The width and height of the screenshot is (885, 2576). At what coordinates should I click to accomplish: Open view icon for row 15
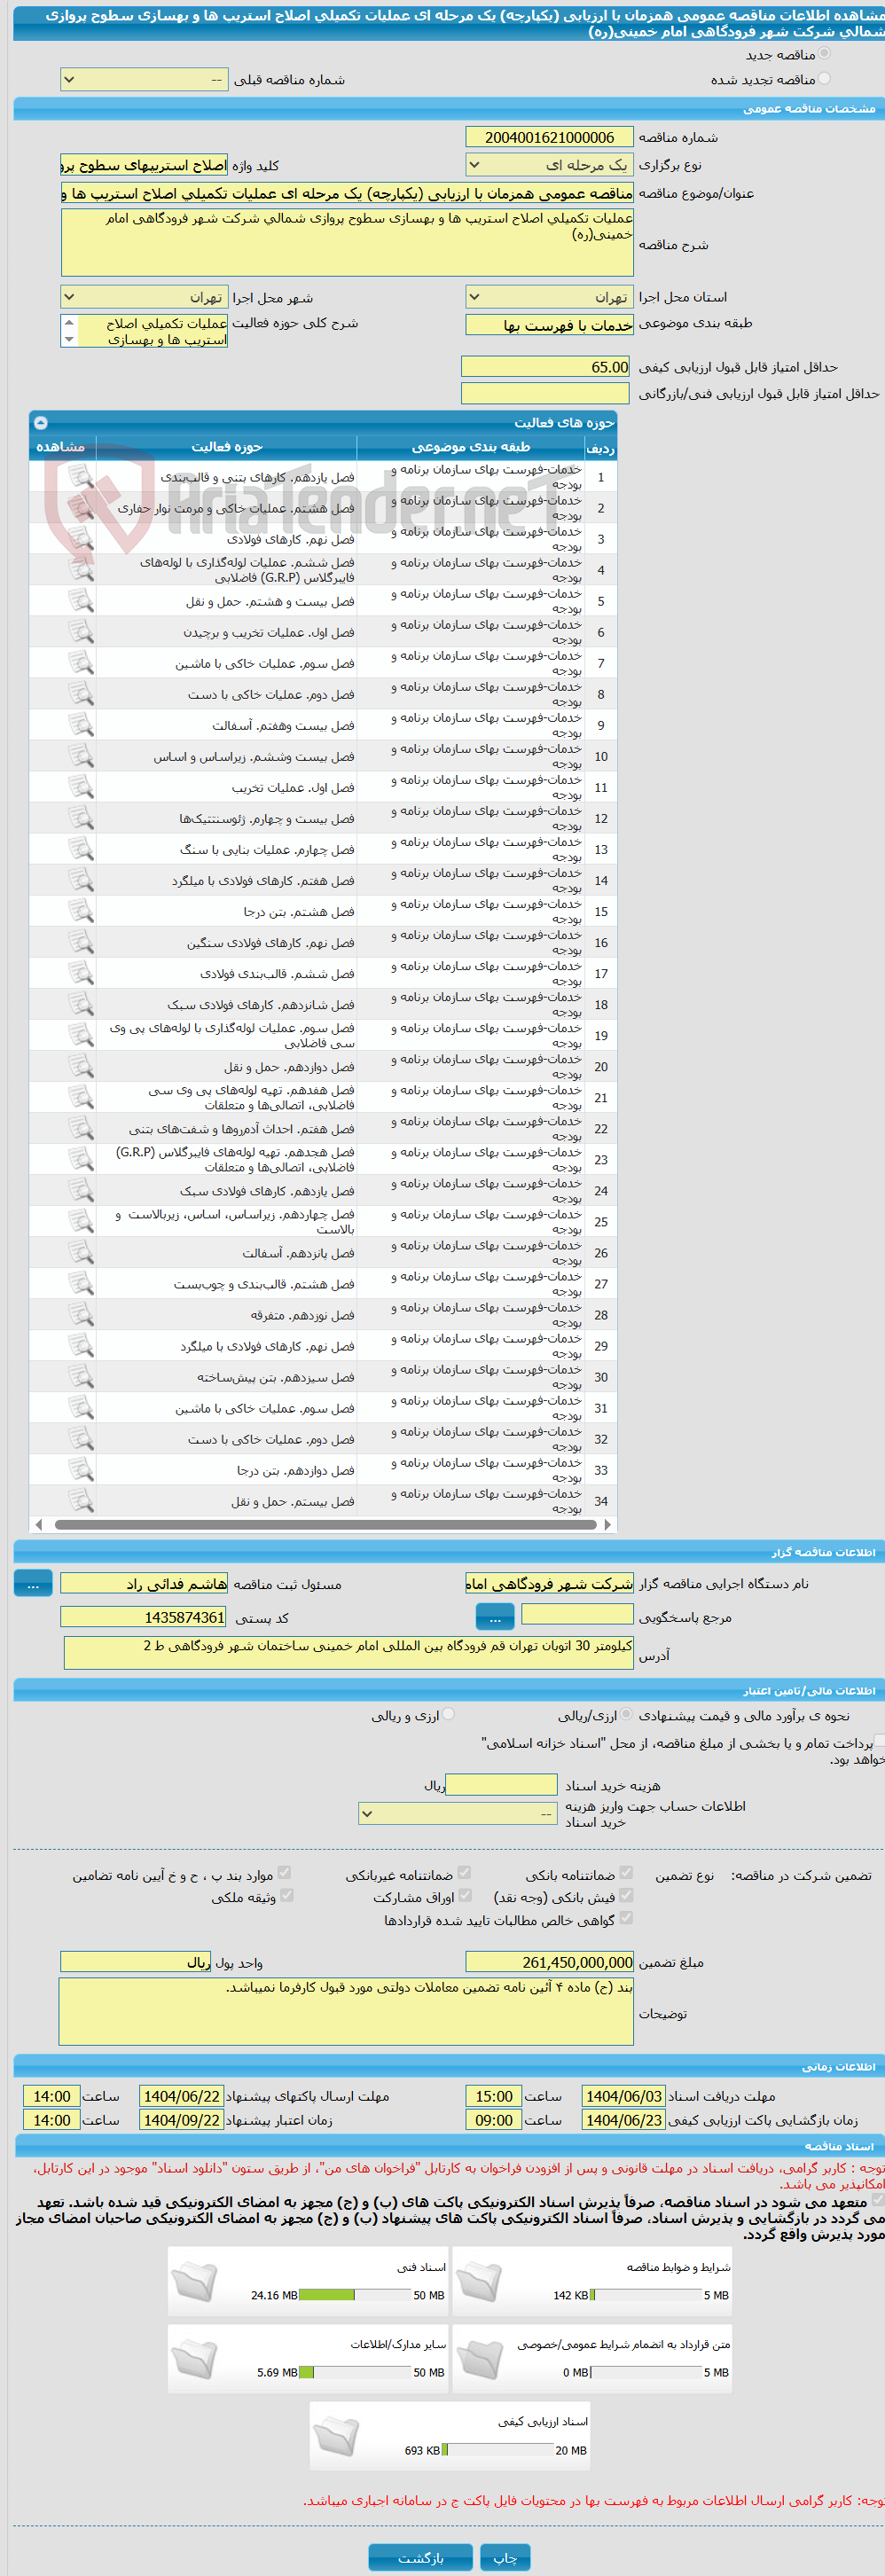point(81,911)
